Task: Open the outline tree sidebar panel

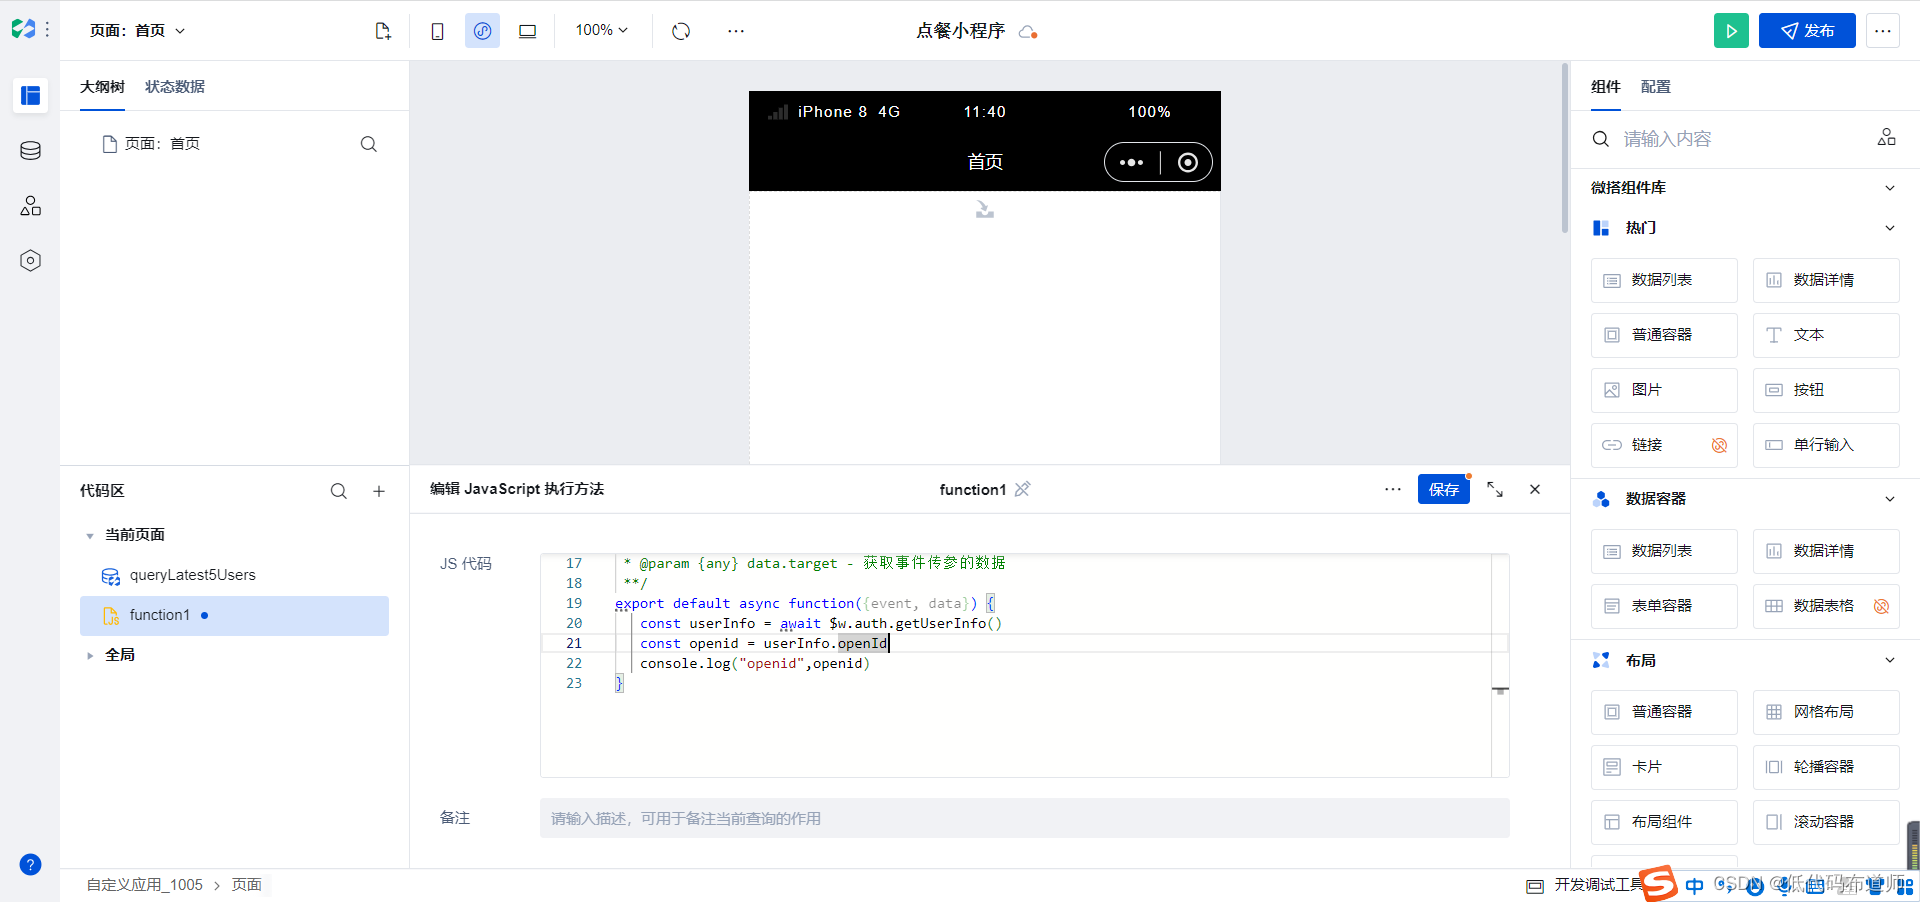Action: tap(30, 96)
